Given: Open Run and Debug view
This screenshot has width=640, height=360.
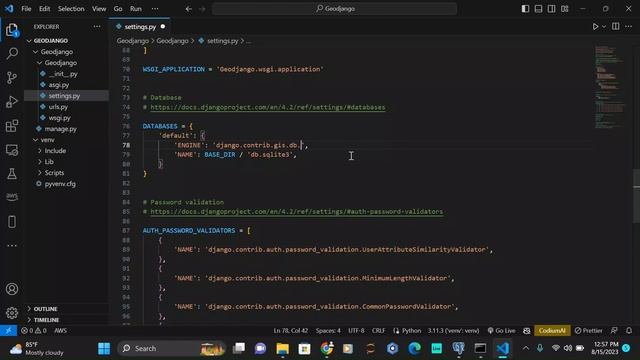Looking at the screenshot, I should 12,102.
